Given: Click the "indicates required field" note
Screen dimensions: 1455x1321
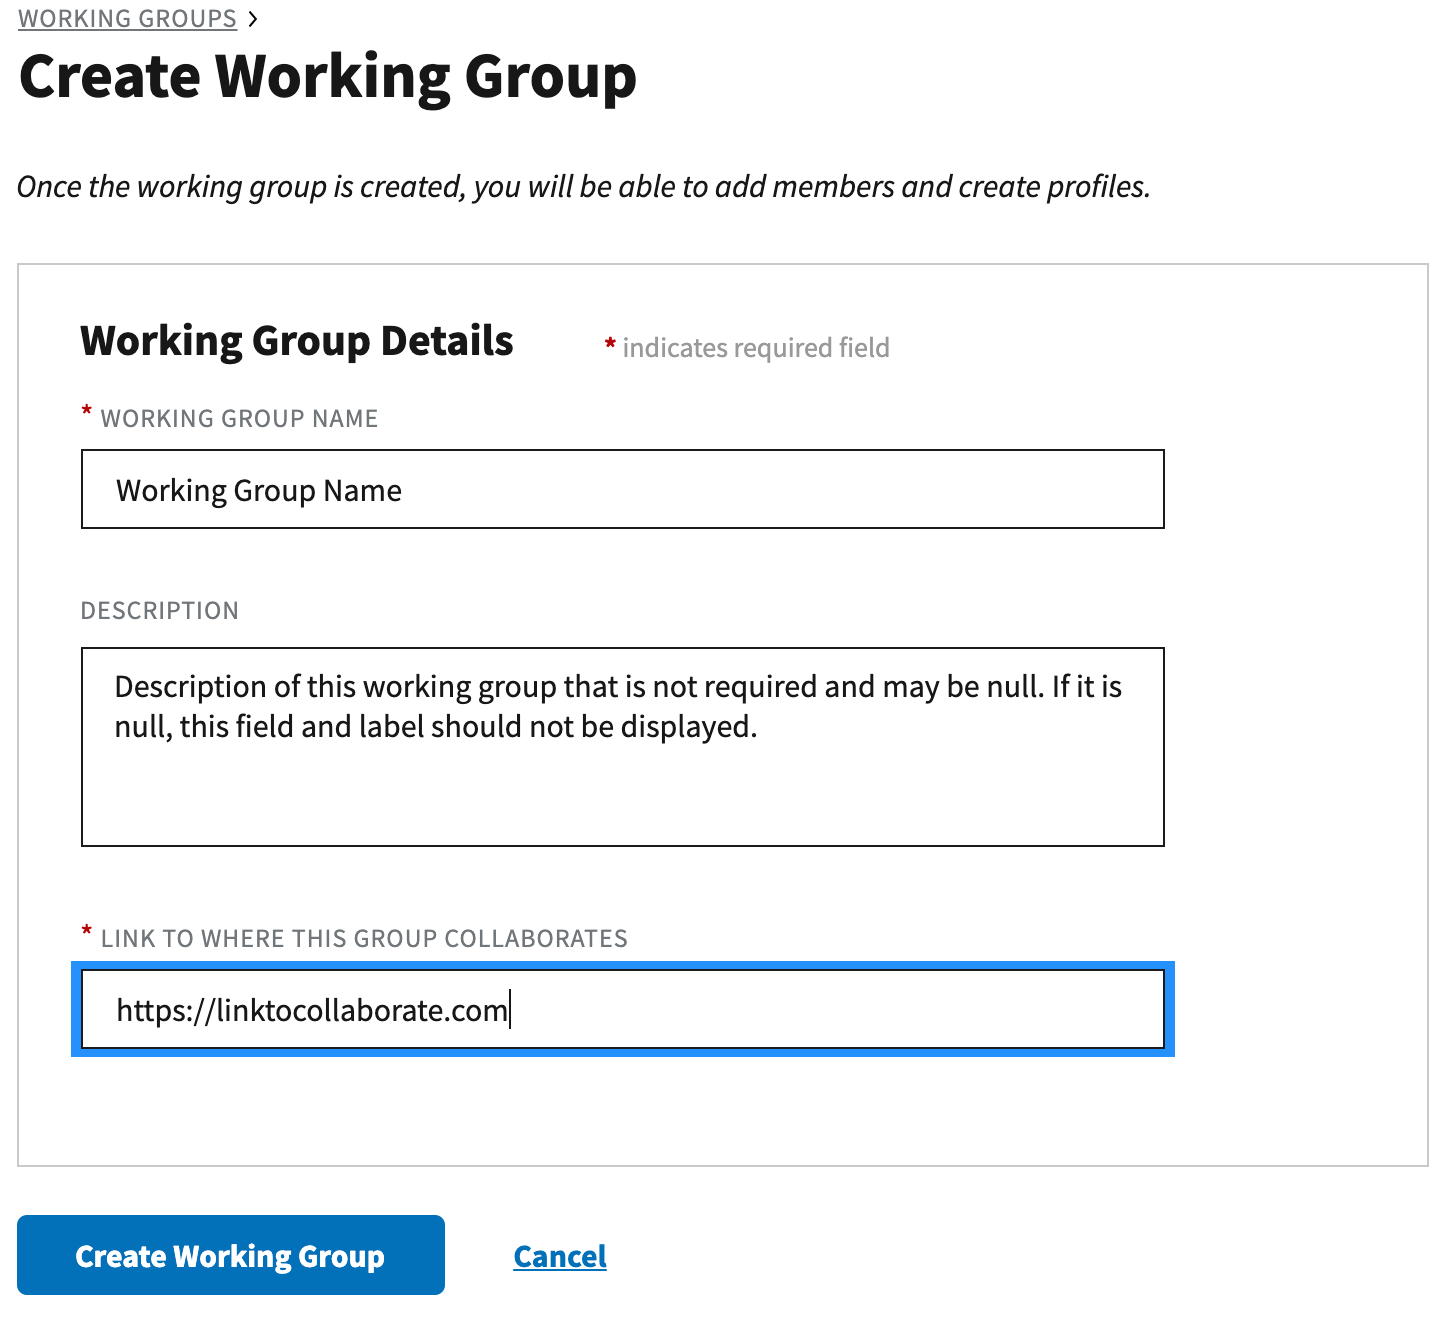Looking at the screenshot, I should point(756,348).
